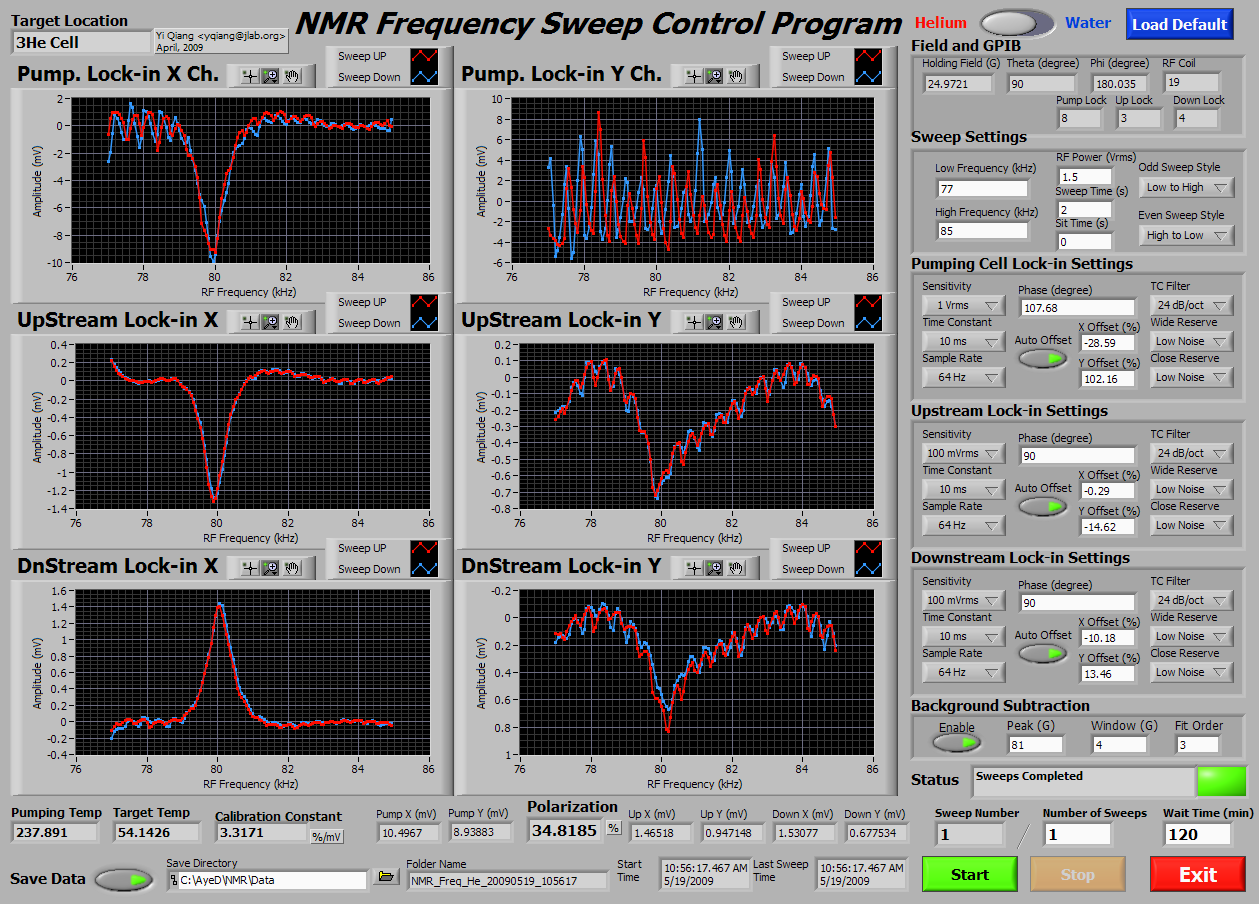Click Background Subtraction Peak (G) field
The image size is (1259, 904).
(1035, 744)
